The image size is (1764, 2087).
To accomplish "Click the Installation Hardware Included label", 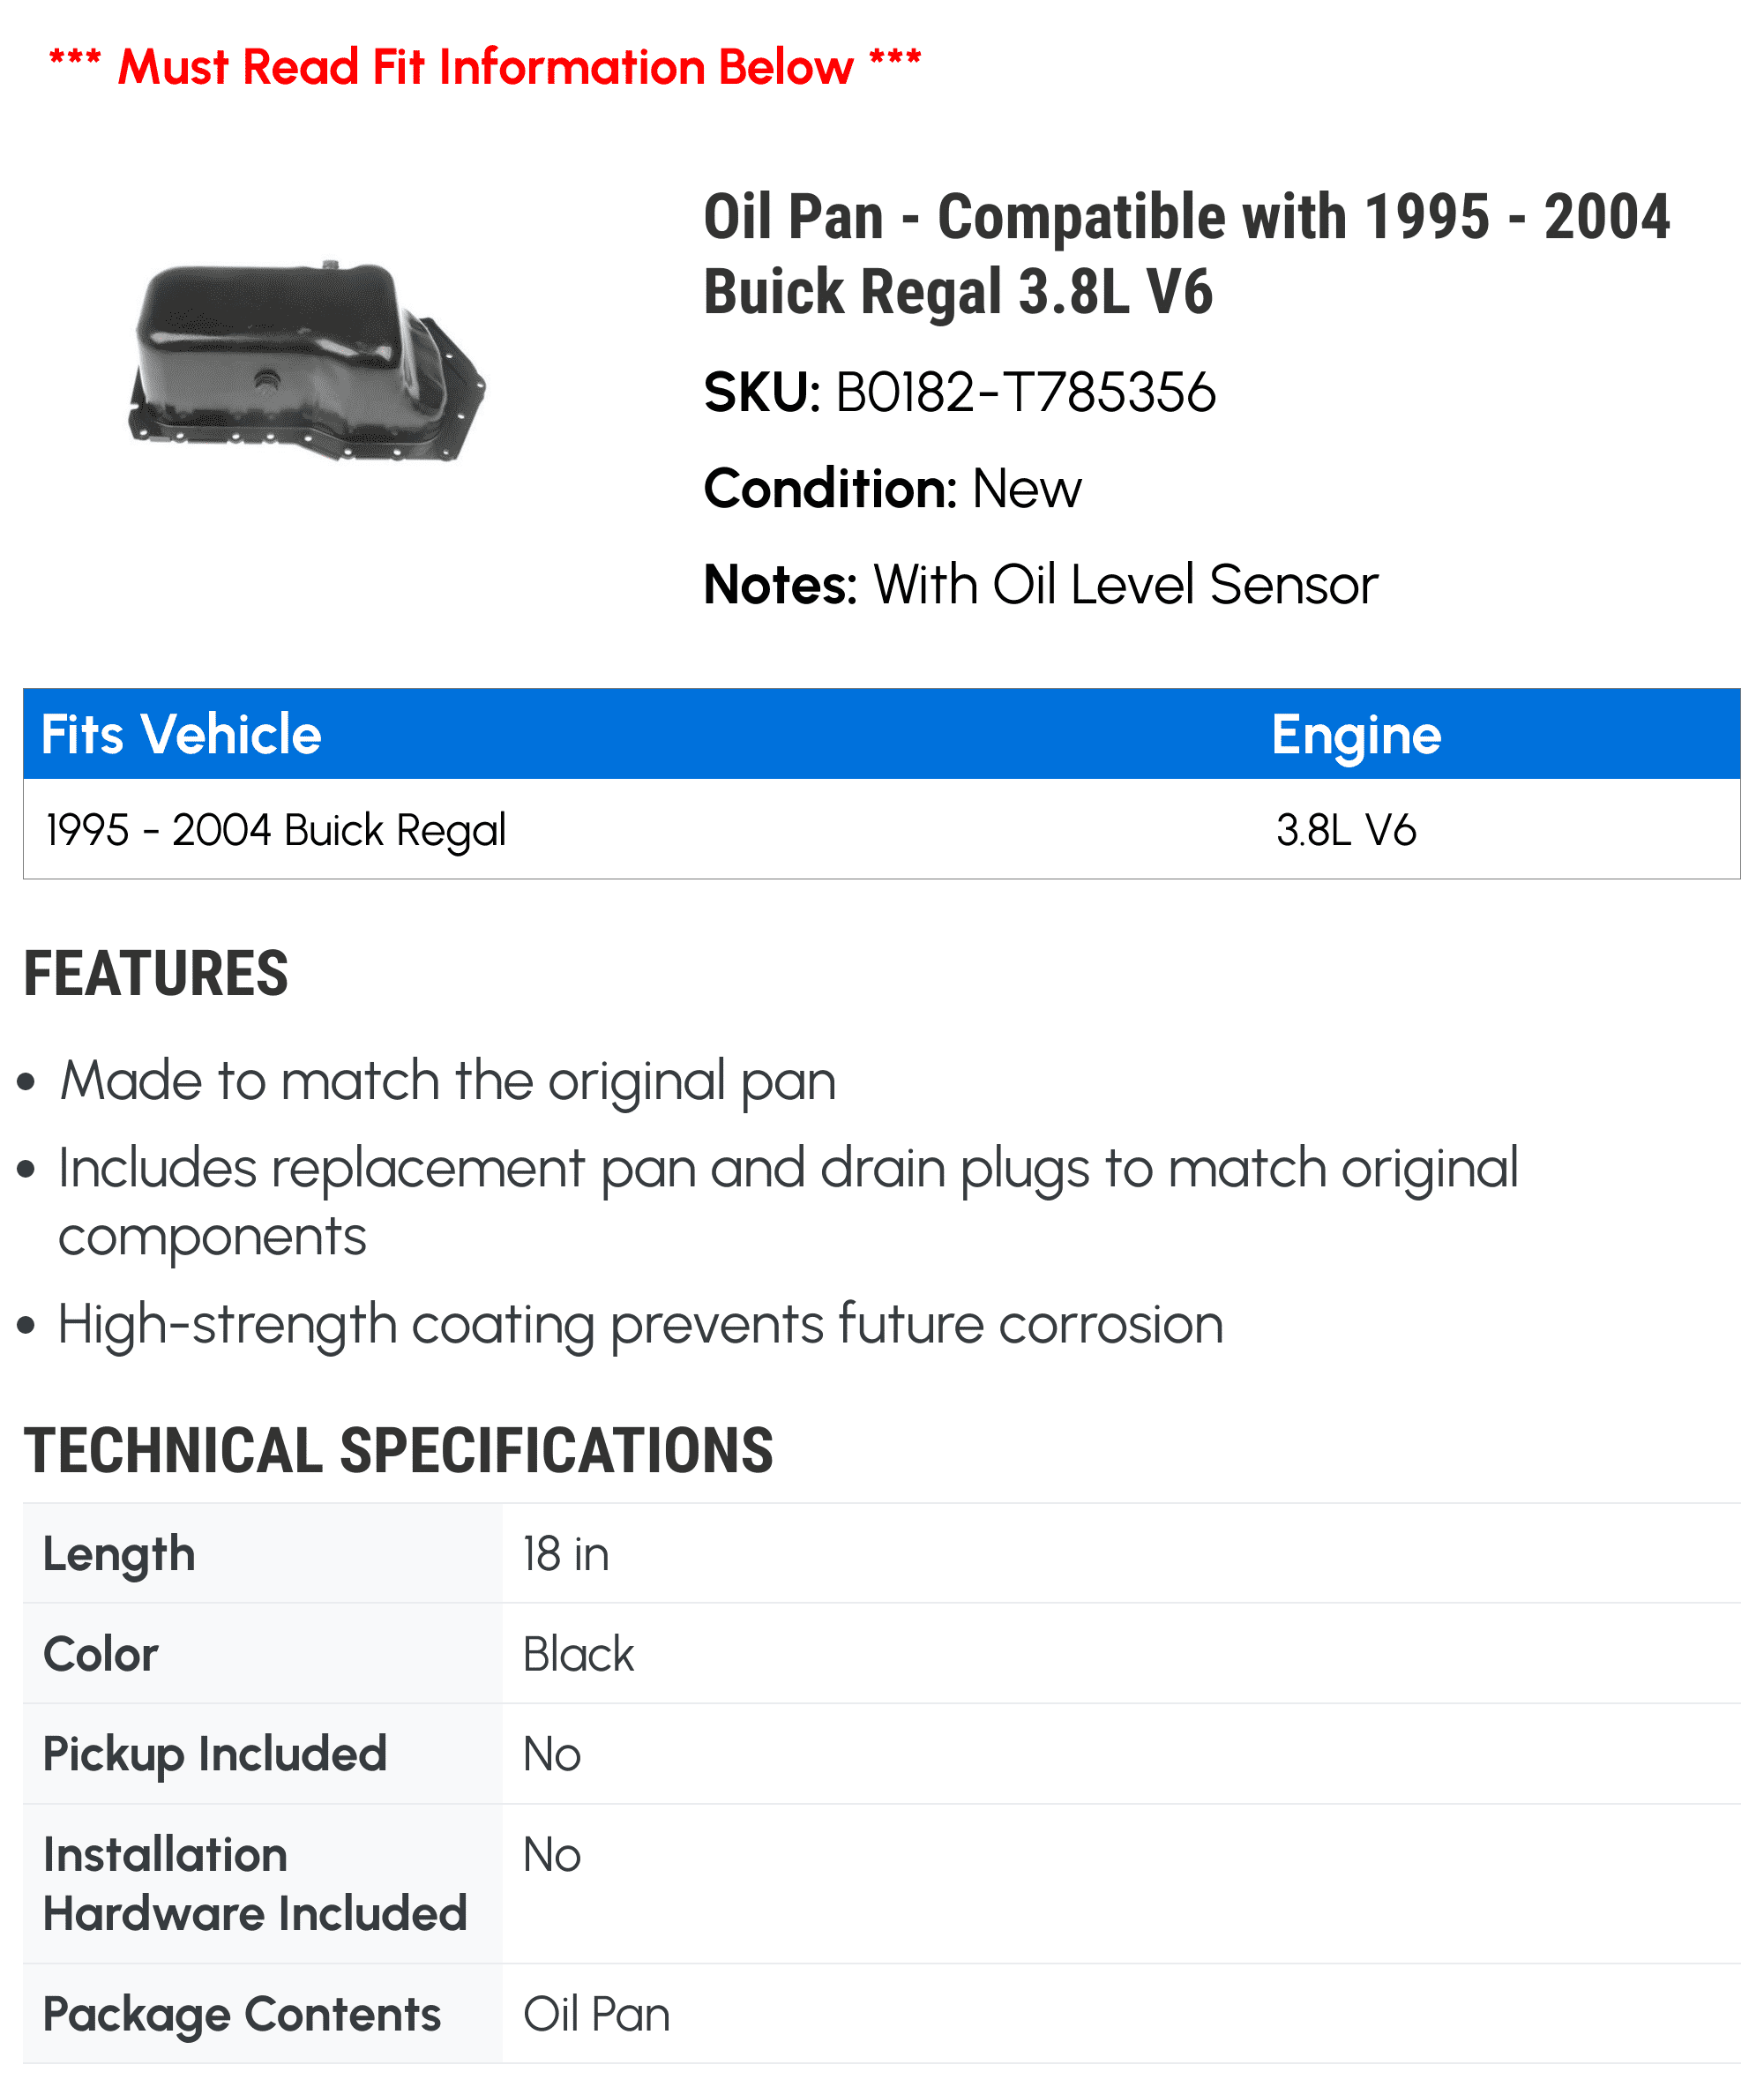I will pos(255,1884).
